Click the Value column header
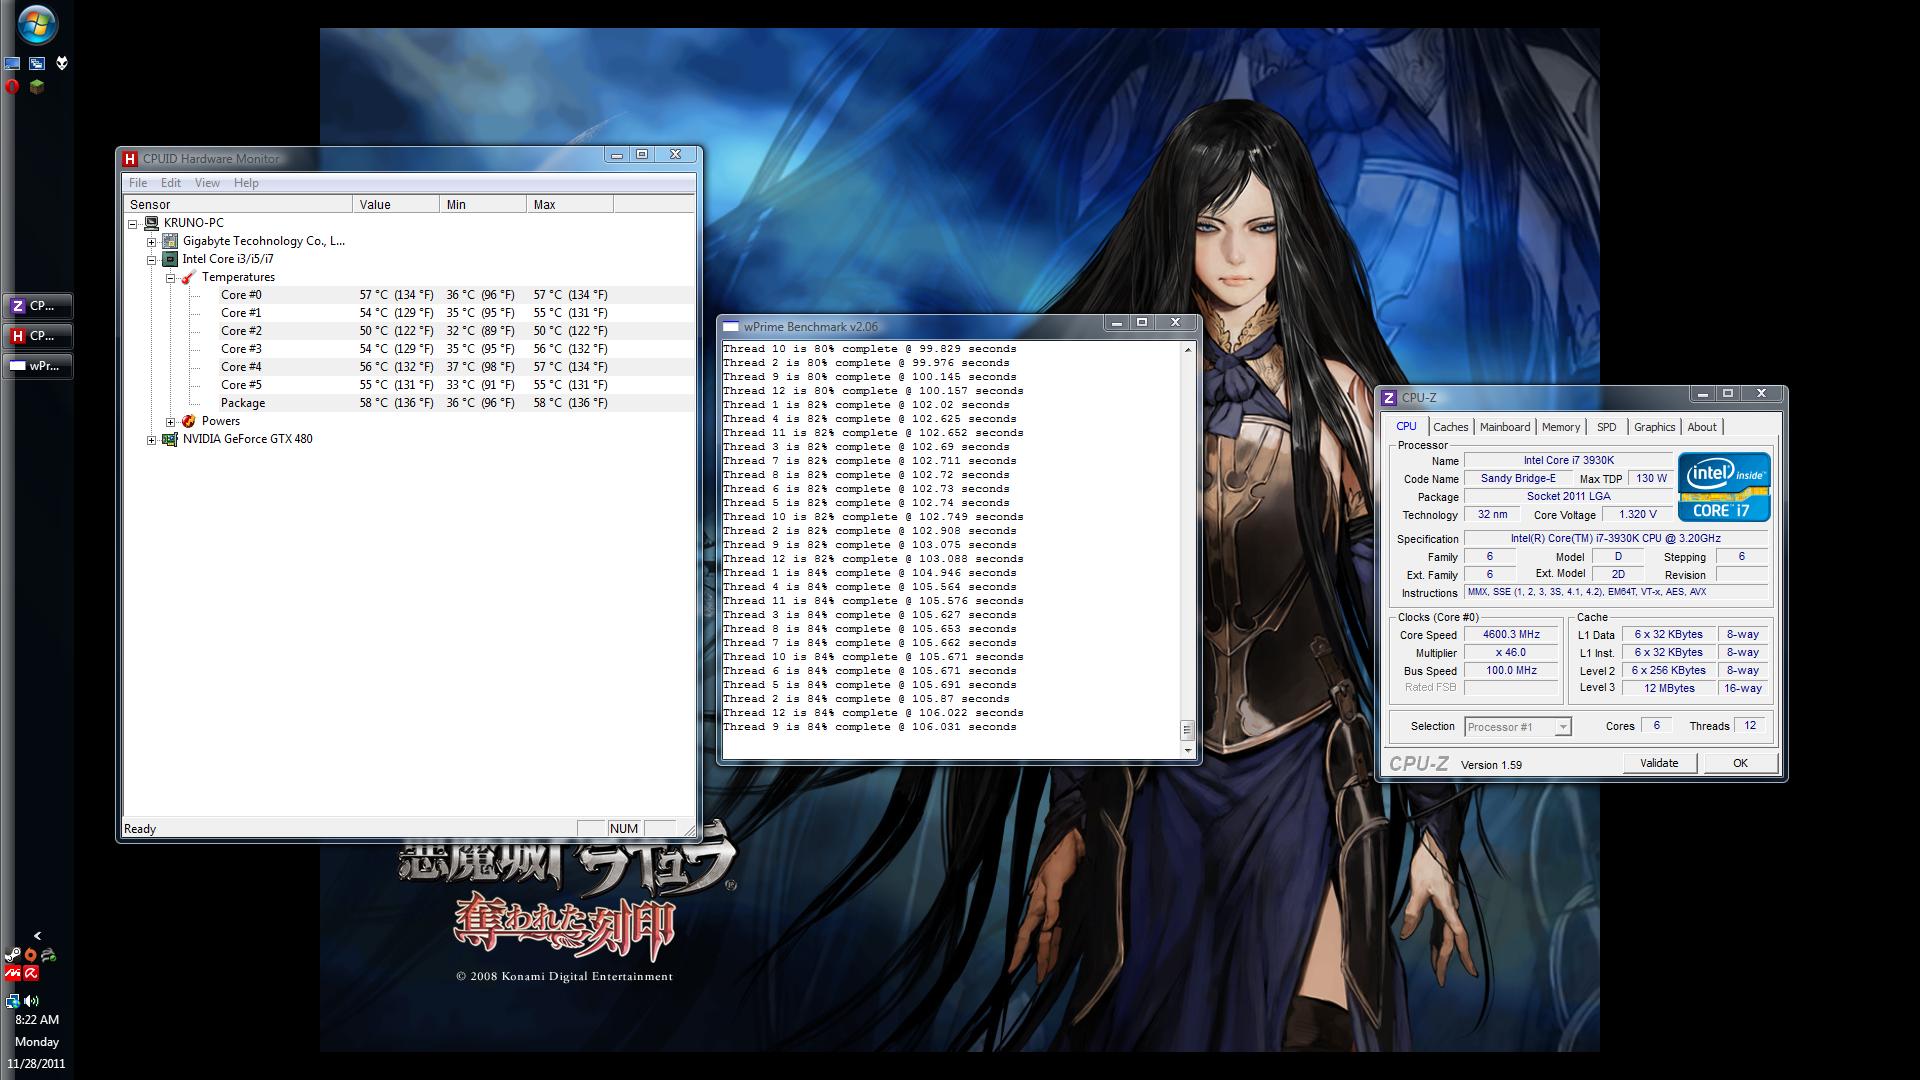1920x1080 pixels. (x=396, y=204)
